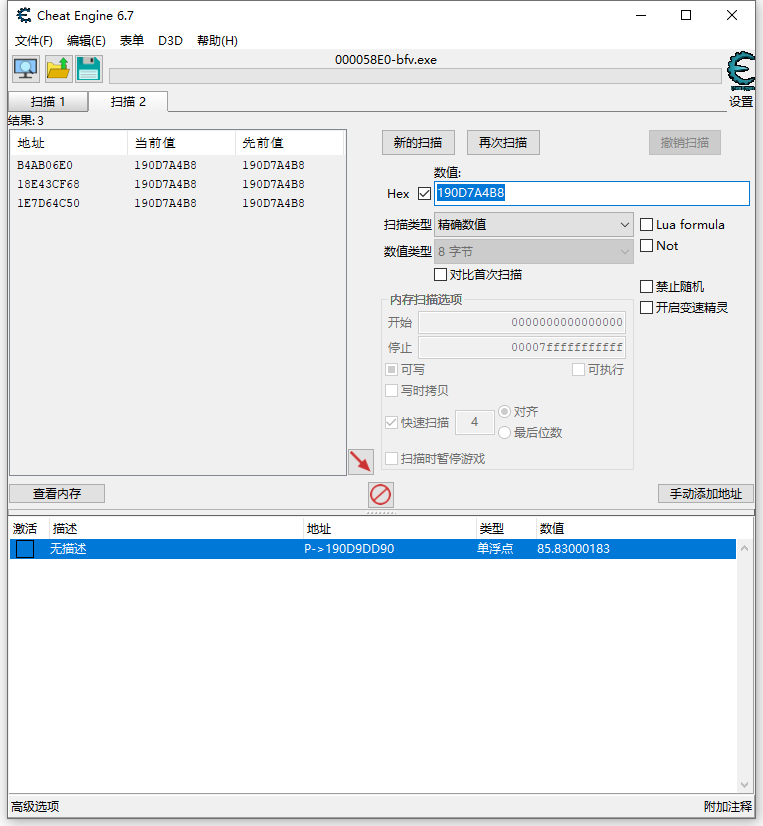Click pointer address P->190D9DD90

349,549
